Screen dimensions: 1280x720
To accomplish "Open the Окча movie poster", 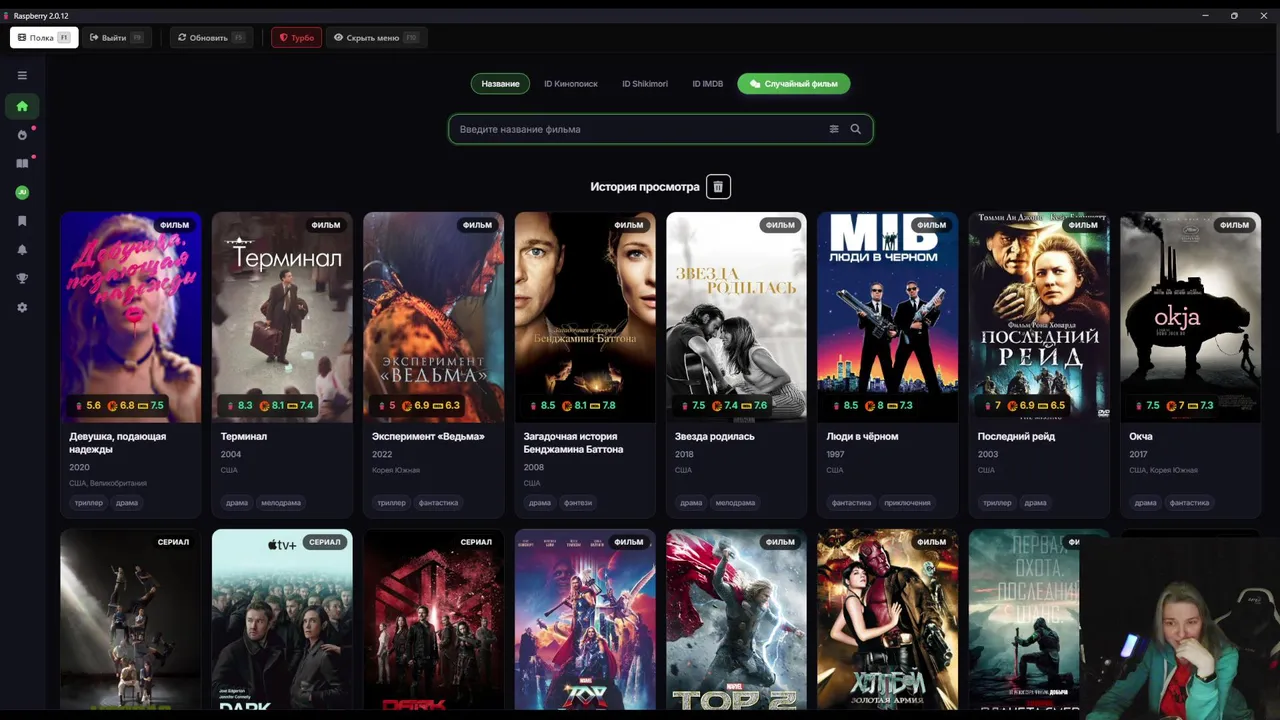I will pyautogui.click(x=1190, y=317).
